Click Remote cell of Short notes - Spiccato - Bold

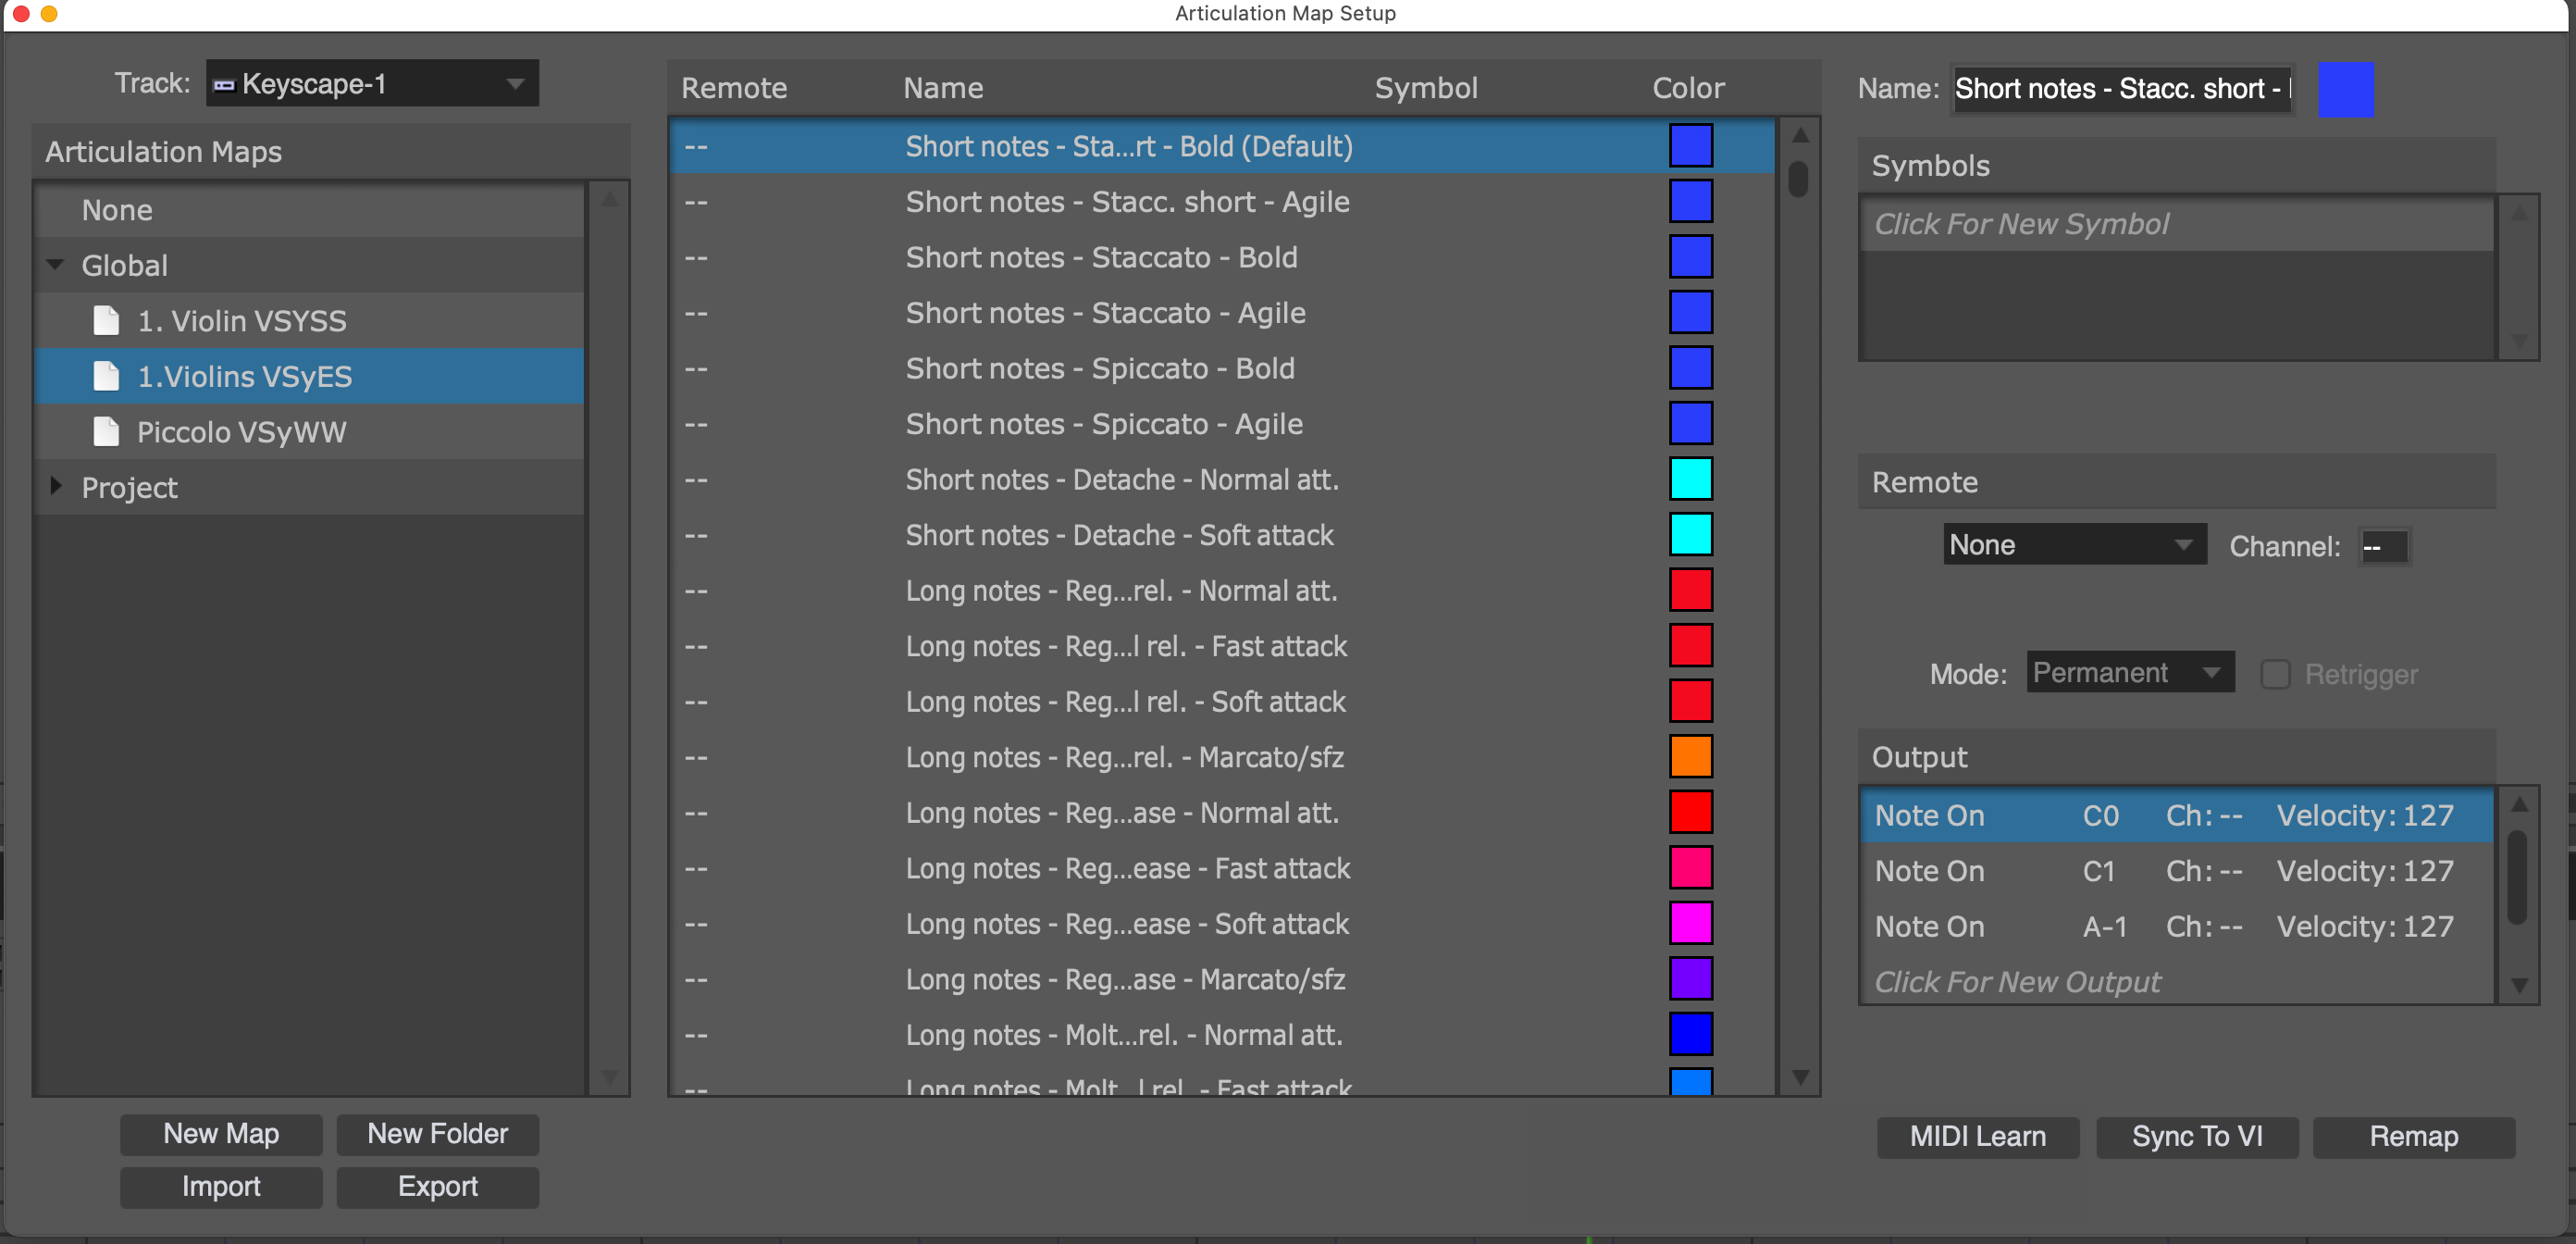[x=696, y=368]
